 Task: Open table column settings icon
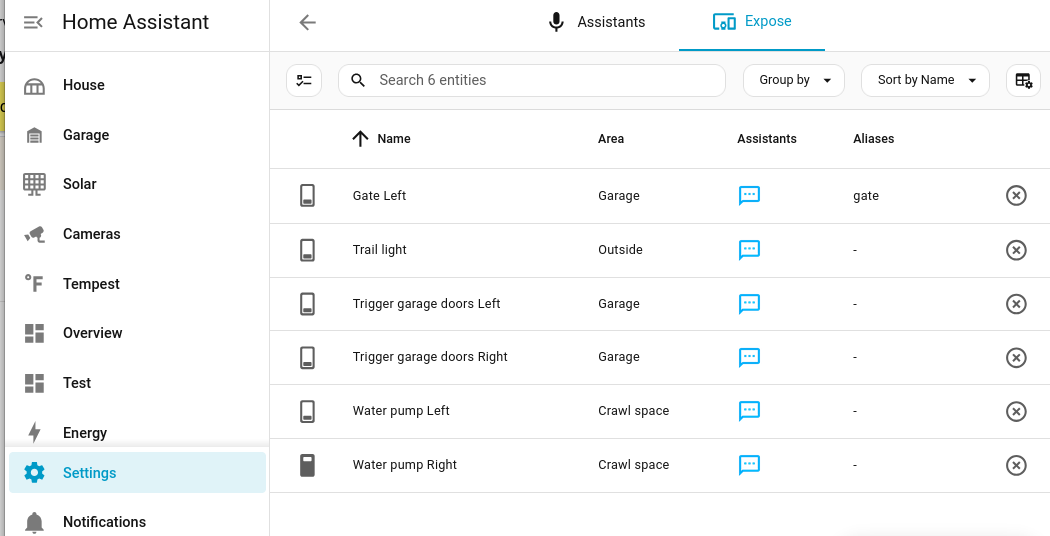1023,80
